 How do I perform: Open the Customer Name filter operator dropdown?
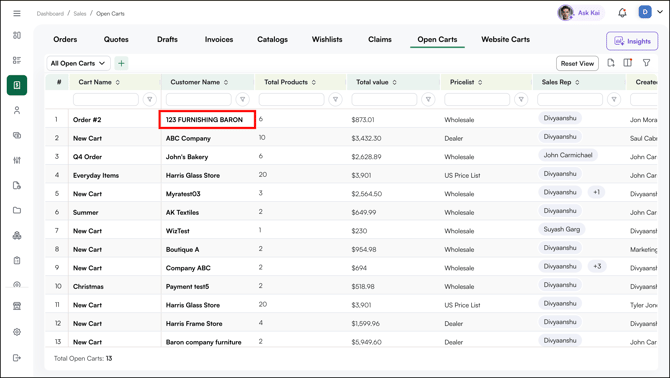click(242, 100)
